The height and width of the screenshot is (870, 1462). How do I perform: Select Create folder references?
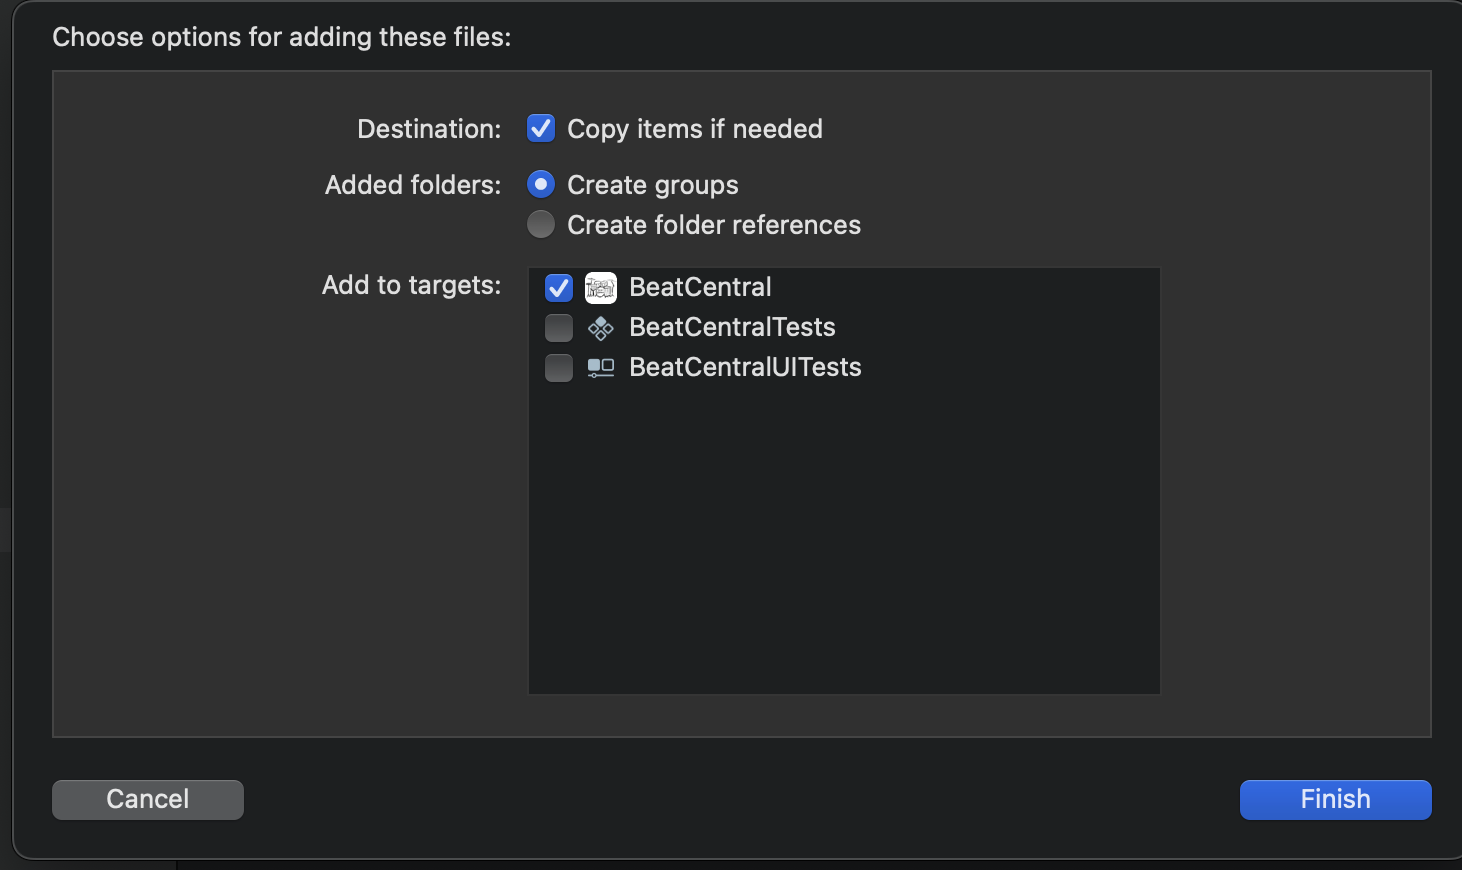click(x=540, y=224)
